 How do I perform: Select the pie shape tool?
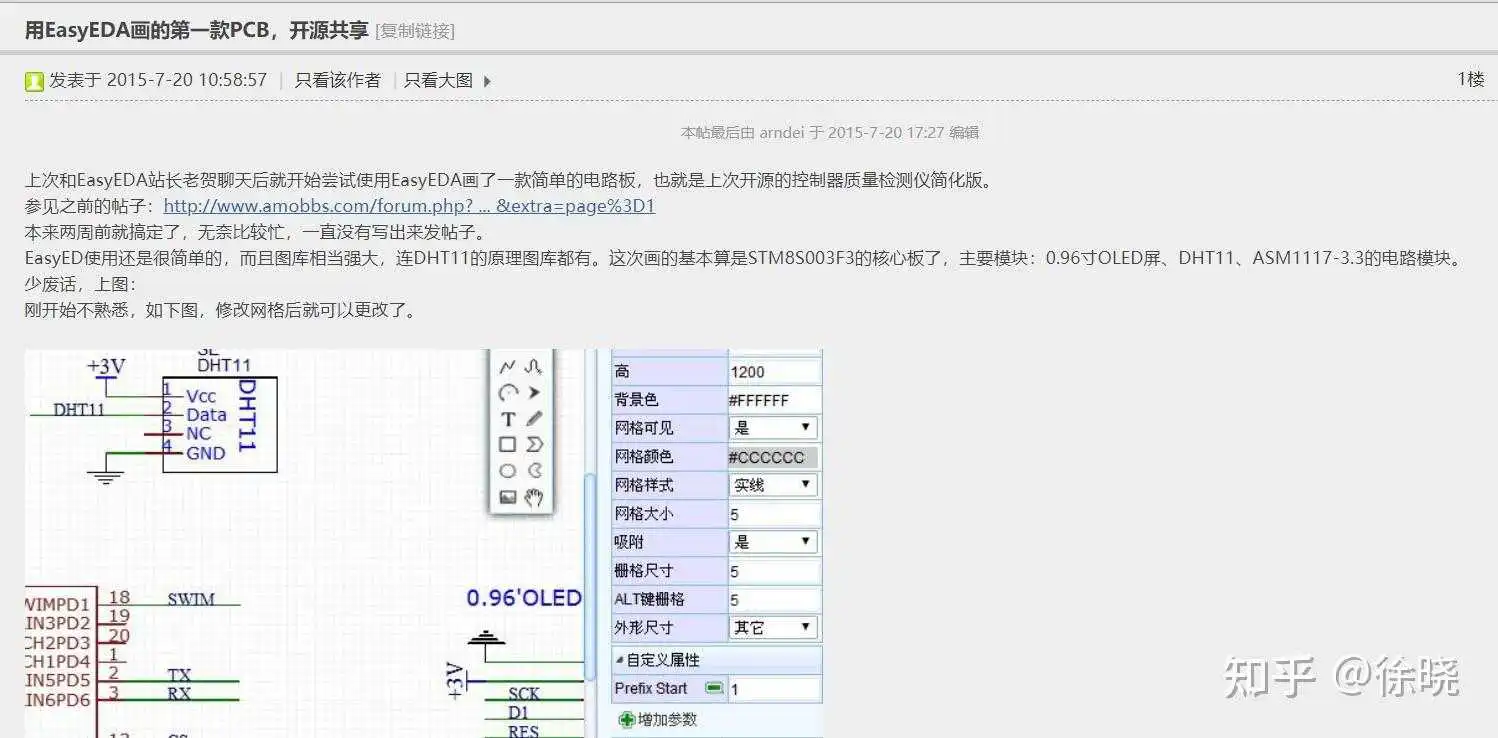click(534, 471)
